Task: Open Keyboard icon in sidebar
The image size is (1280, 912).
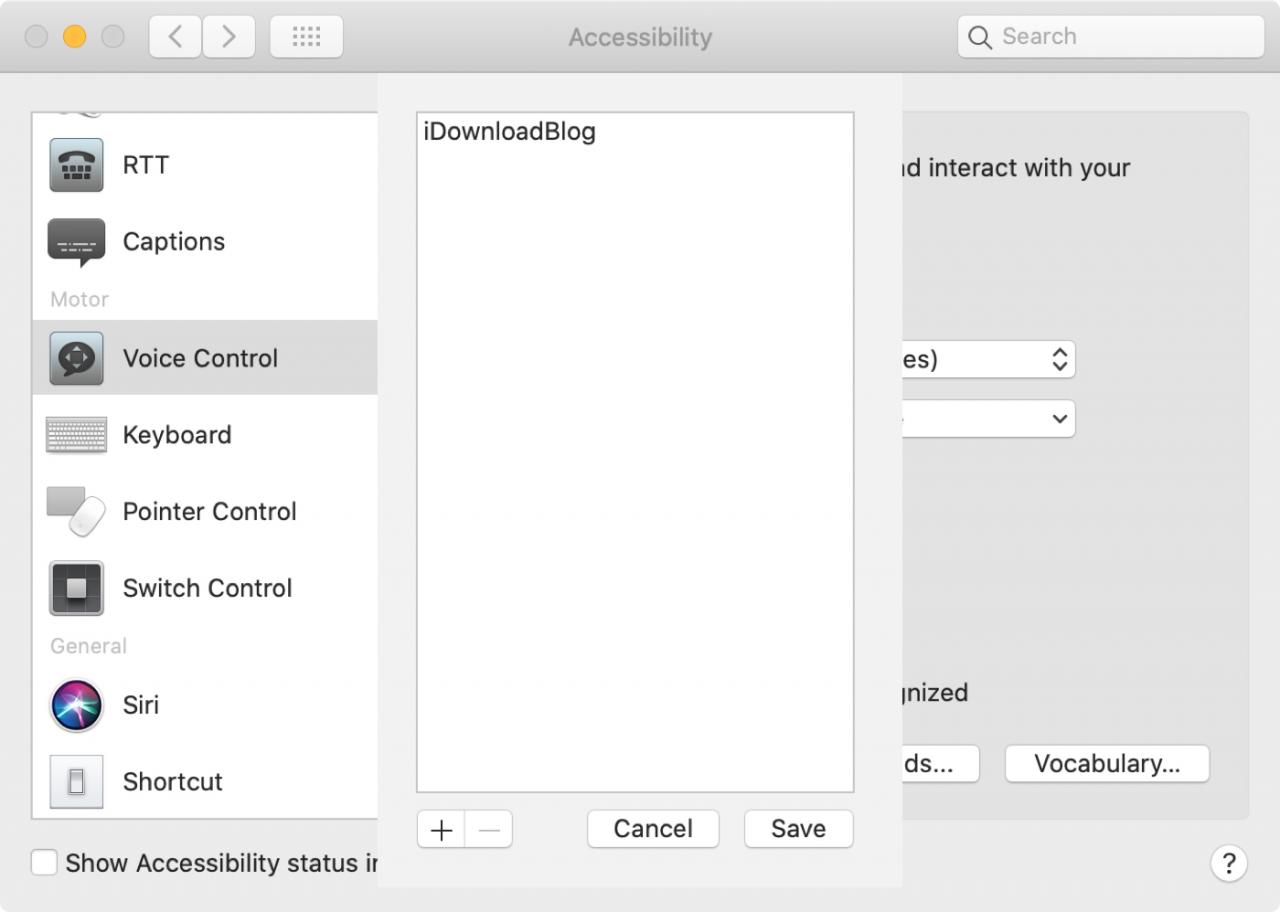Action: point(76,435)
